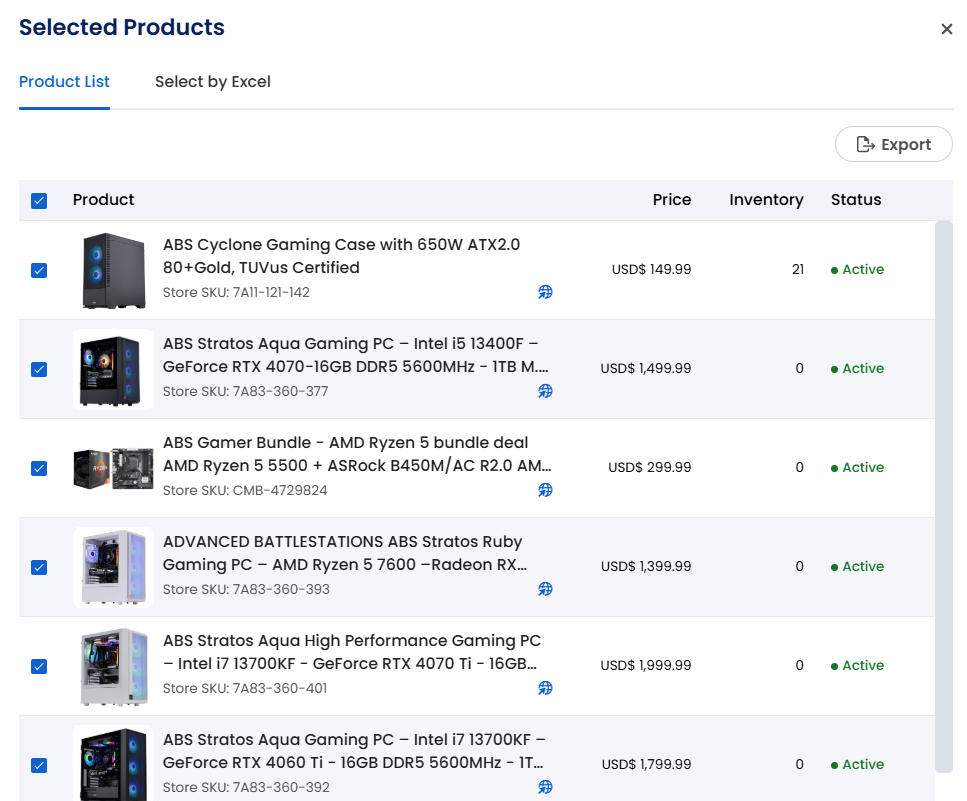This screenshot has width=967, height=801.
Task: Click ABS Gamer Bundle title text
Action: coord(357,454)
